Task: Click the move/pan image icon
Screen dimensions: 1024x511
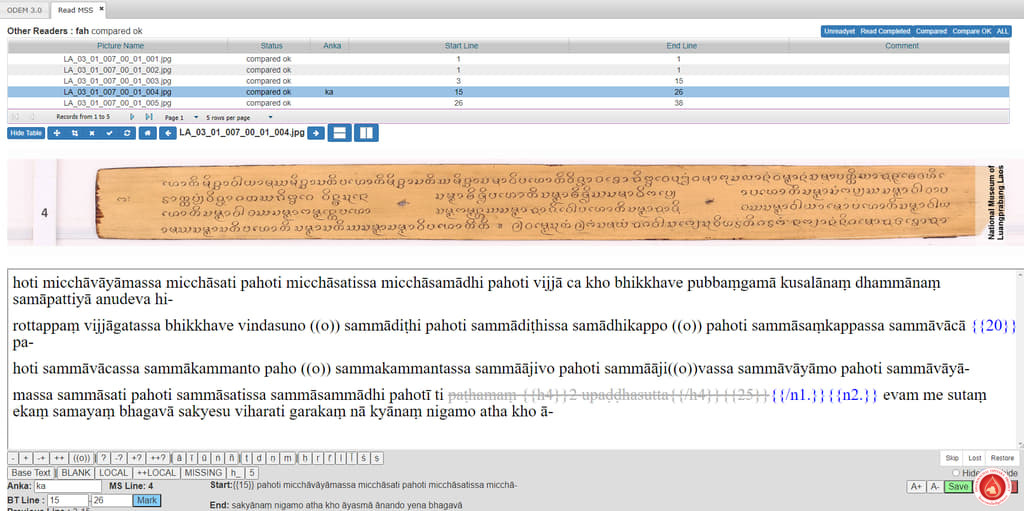Action: point(56,133)
